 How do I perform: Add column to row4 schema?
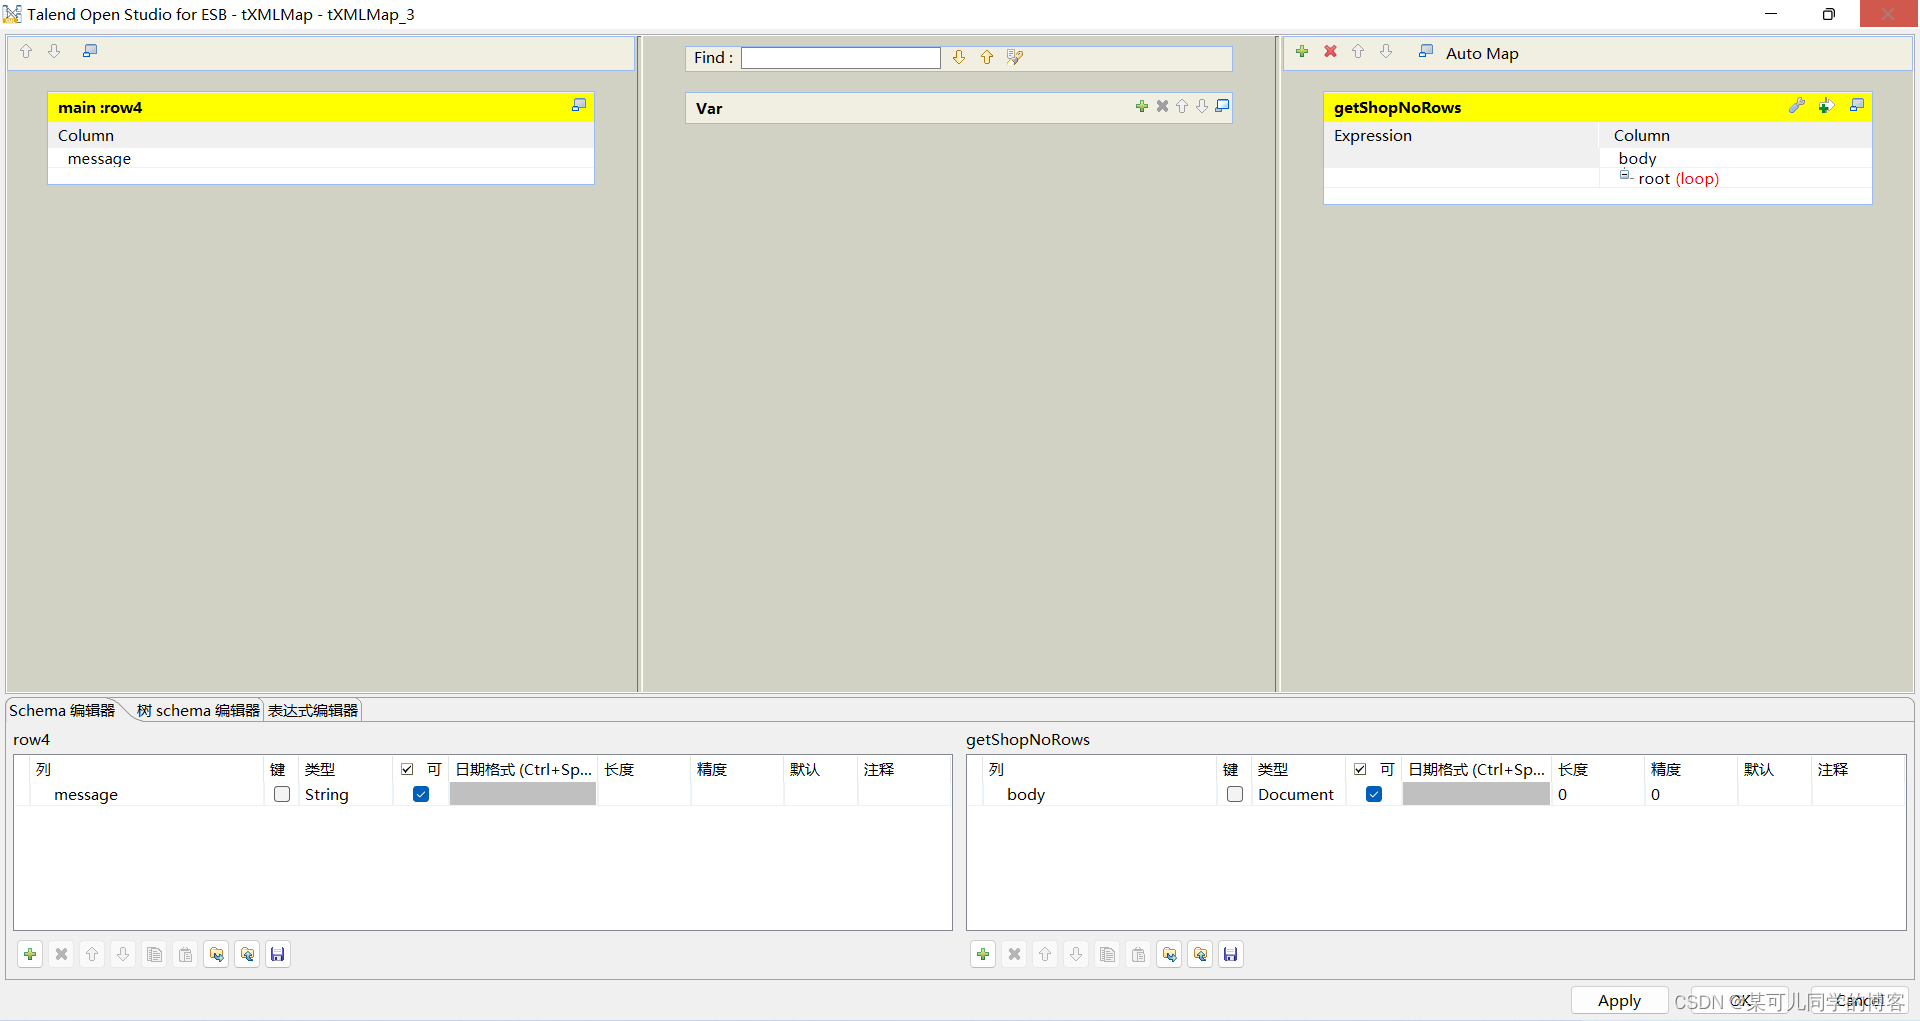[x=30, y=954]
